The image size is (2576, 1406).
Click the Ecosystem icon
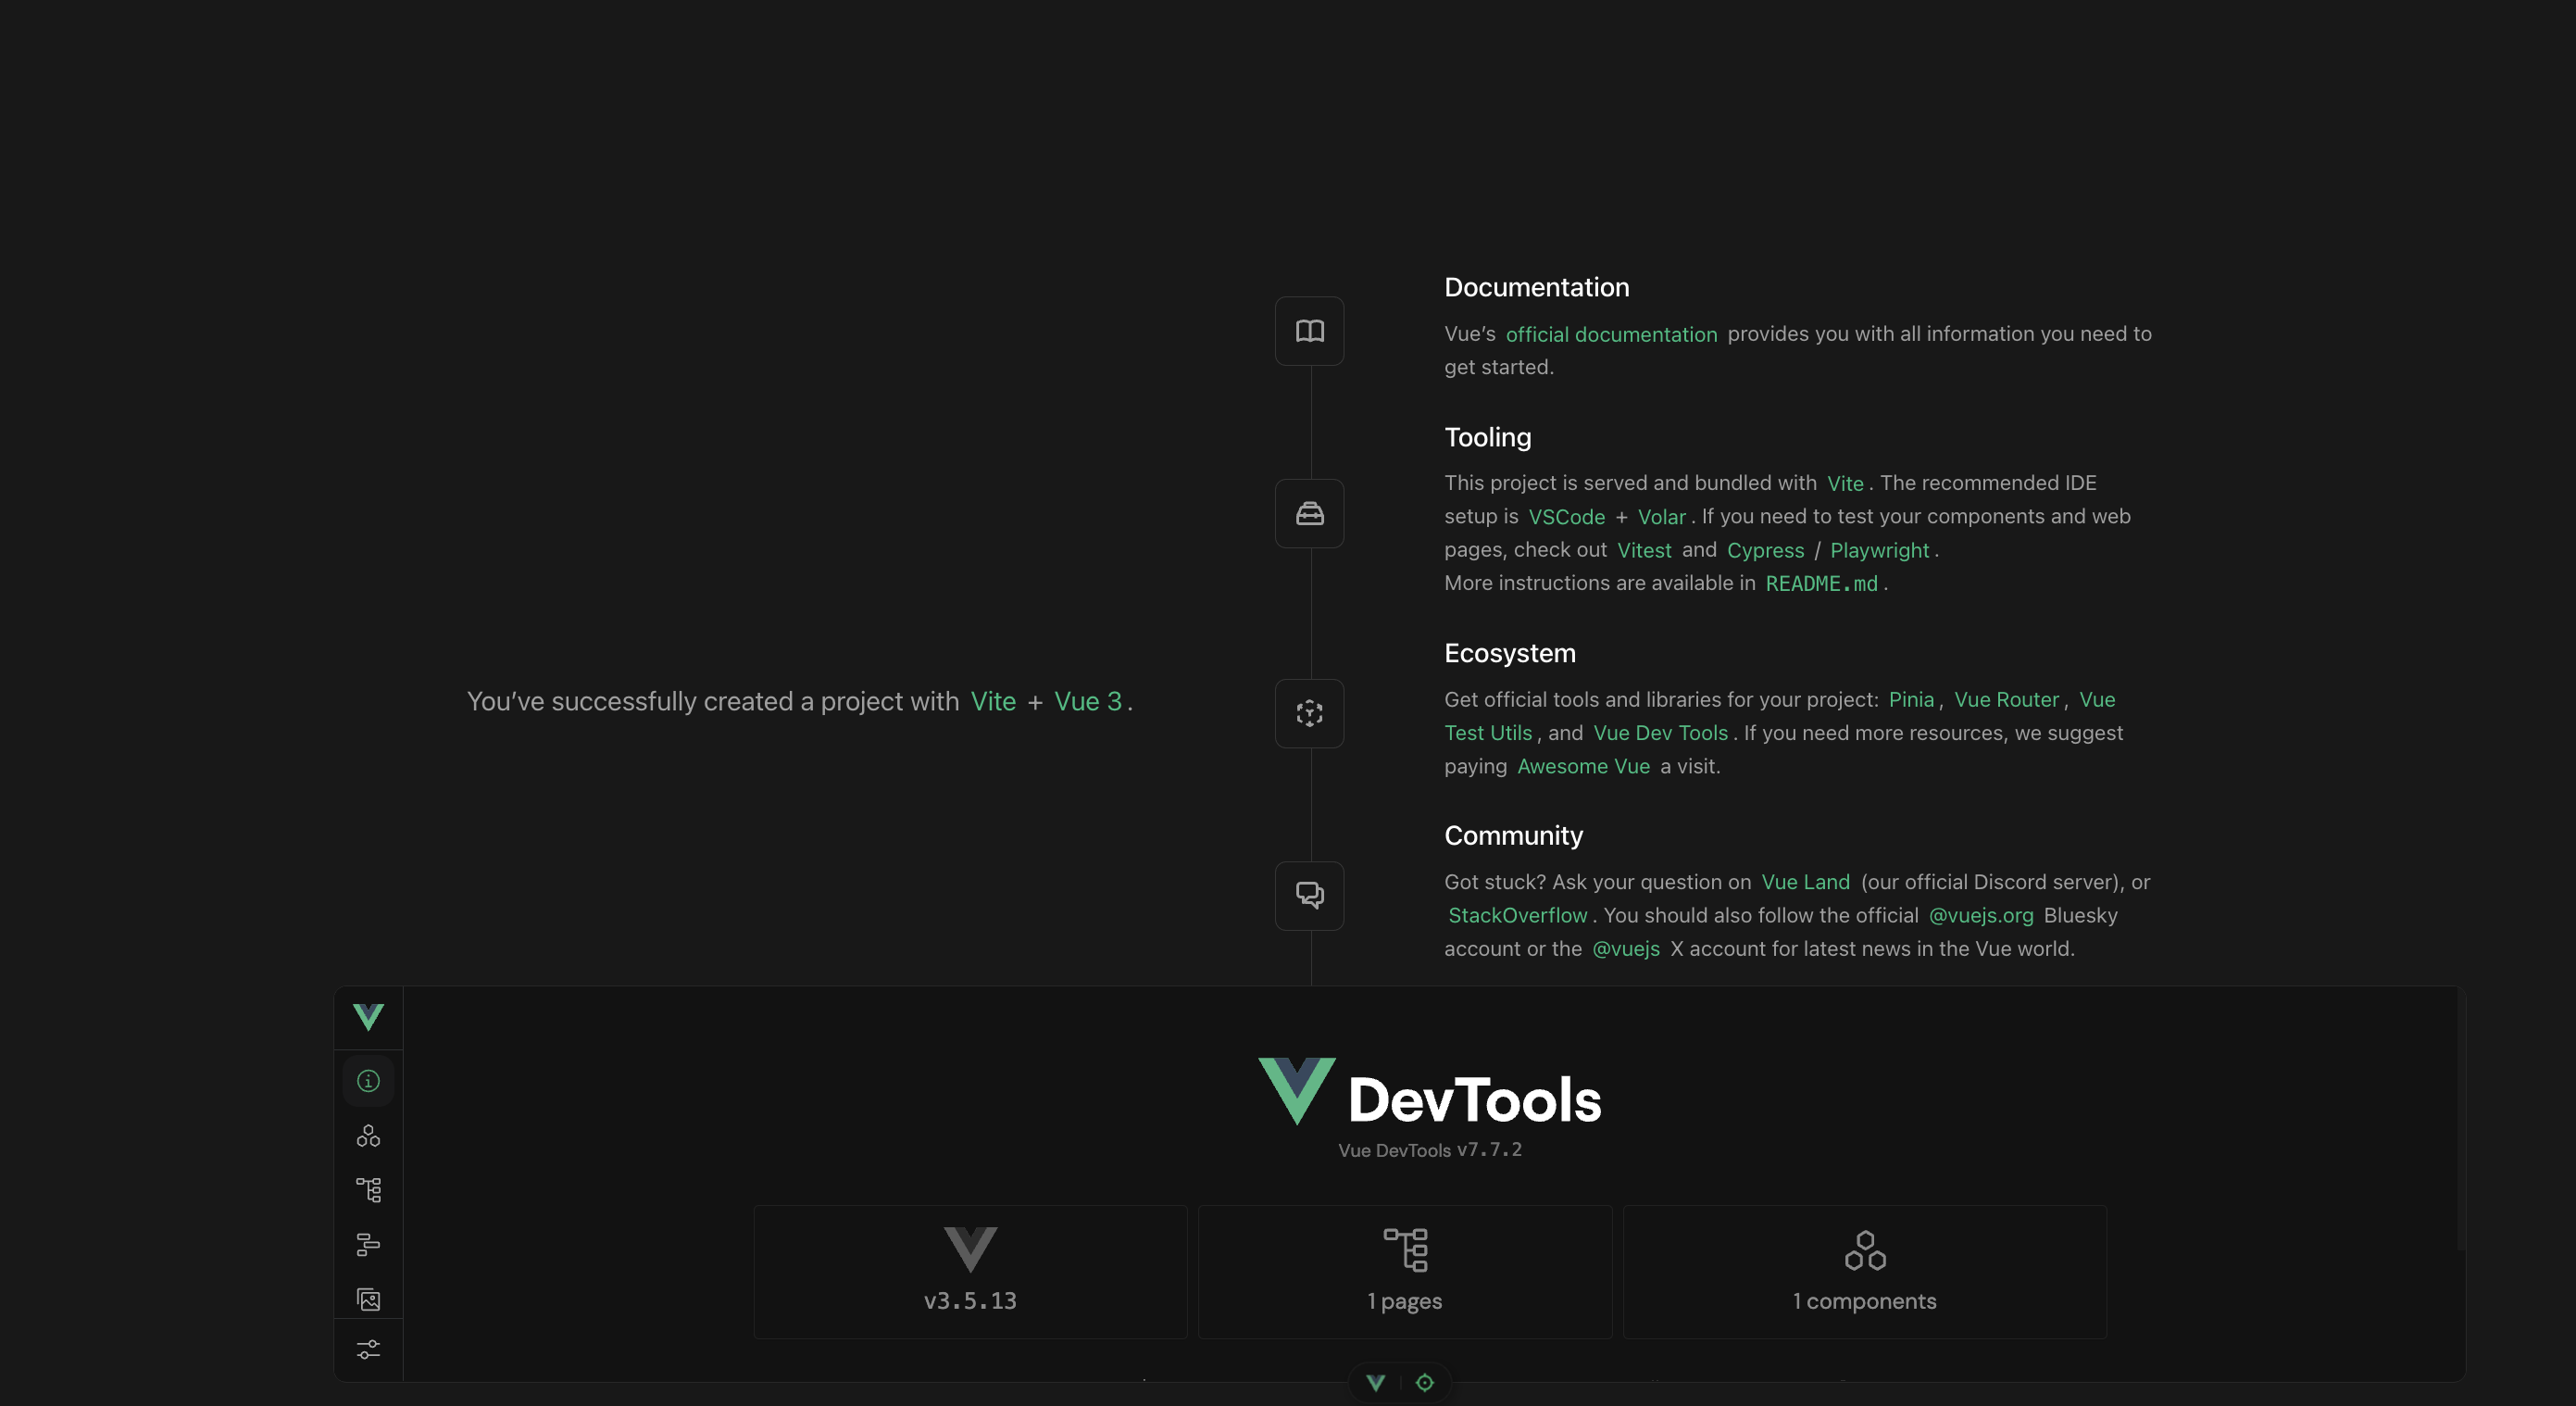(x=1310, y=714)
